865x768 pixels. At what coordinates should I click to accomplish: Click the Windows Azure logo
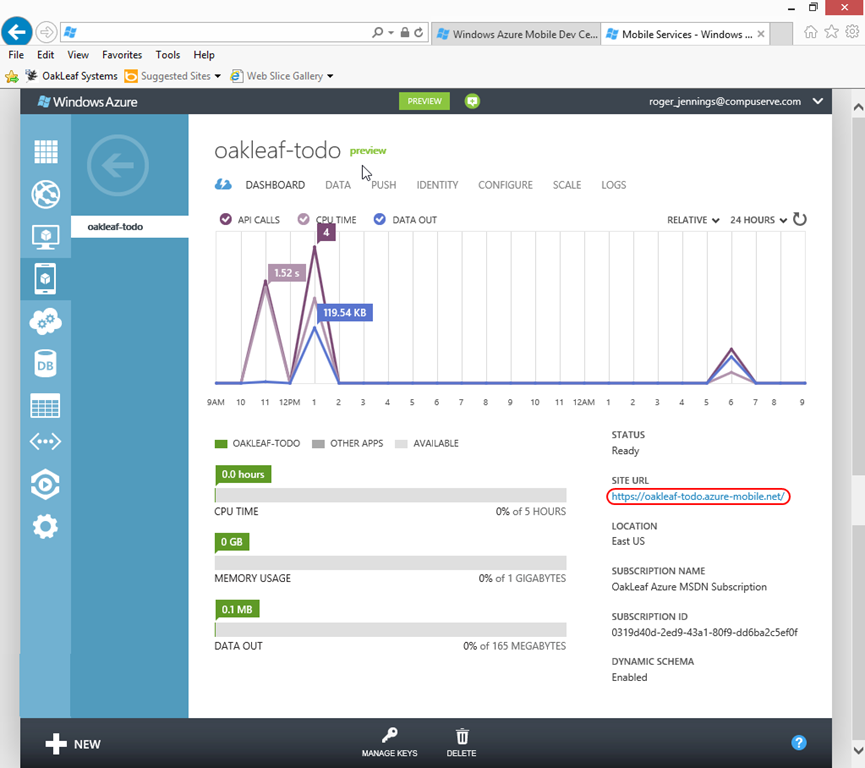(x=88, y=102)
